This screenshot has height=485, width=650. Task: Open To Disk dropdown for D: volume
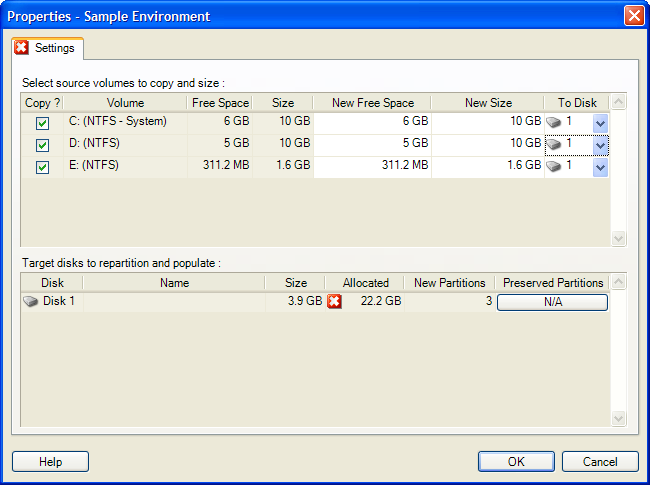600,145
